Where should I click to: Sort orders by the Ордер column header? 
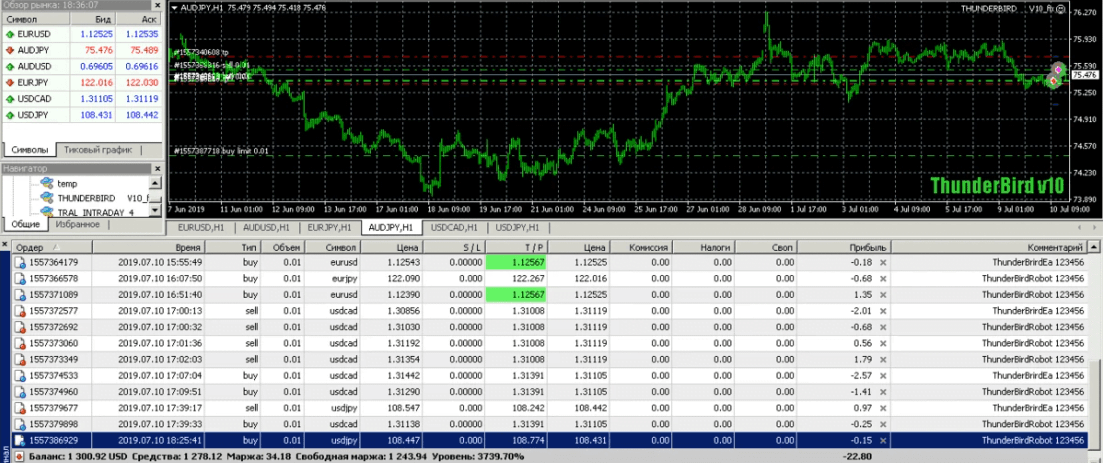click(x=30, y=246)
